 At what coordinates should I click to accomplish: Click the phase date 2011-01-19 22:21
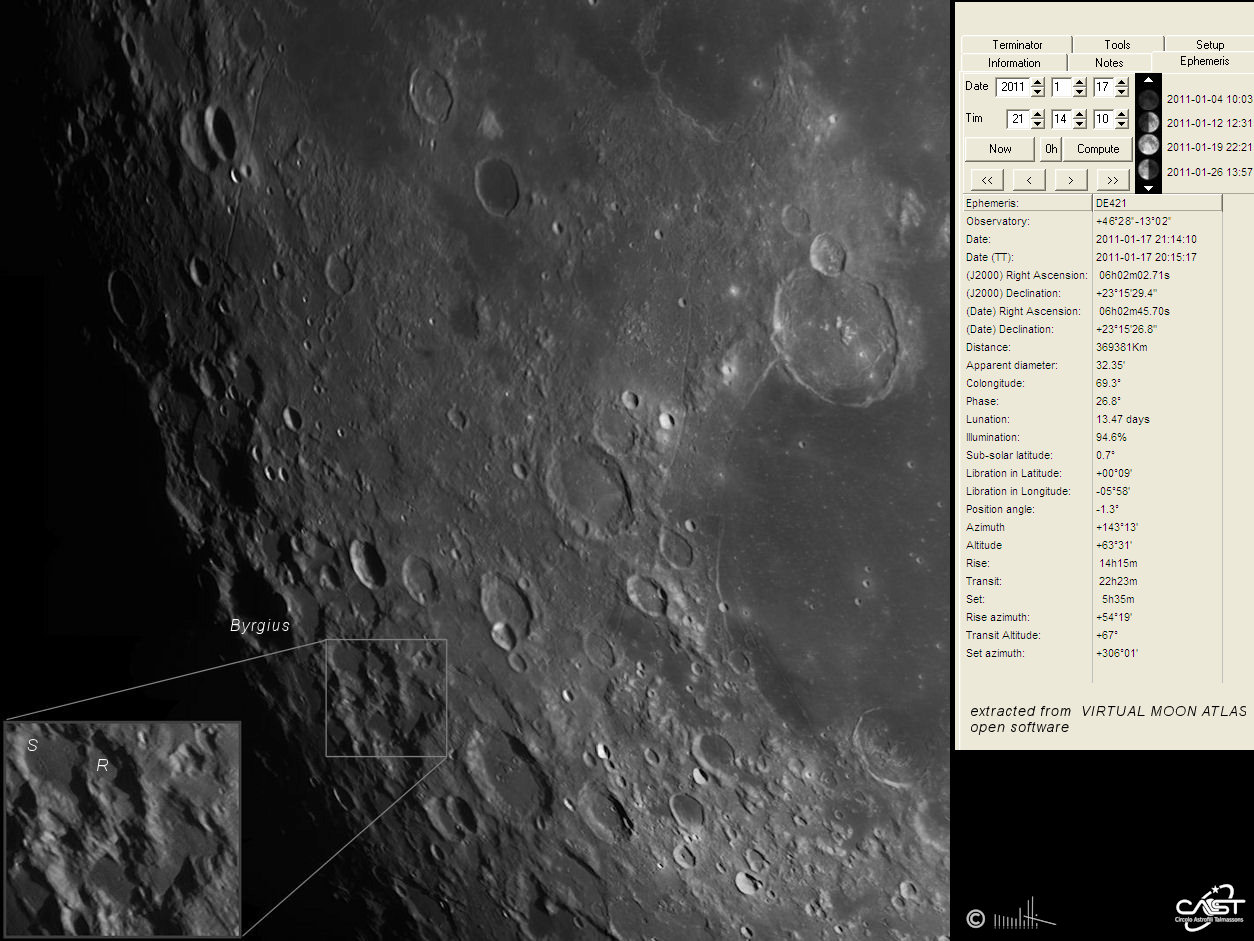coord(1209,147)
